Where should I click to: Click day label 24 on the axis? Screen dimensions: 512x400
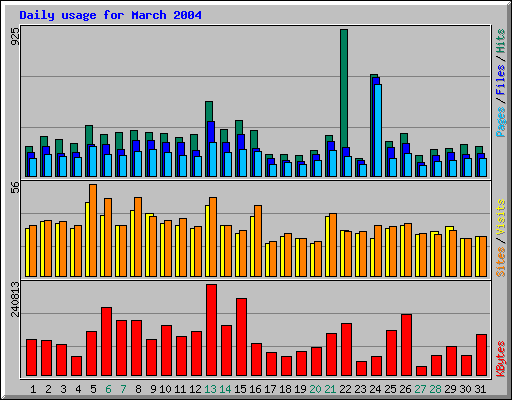click(375, 389)
